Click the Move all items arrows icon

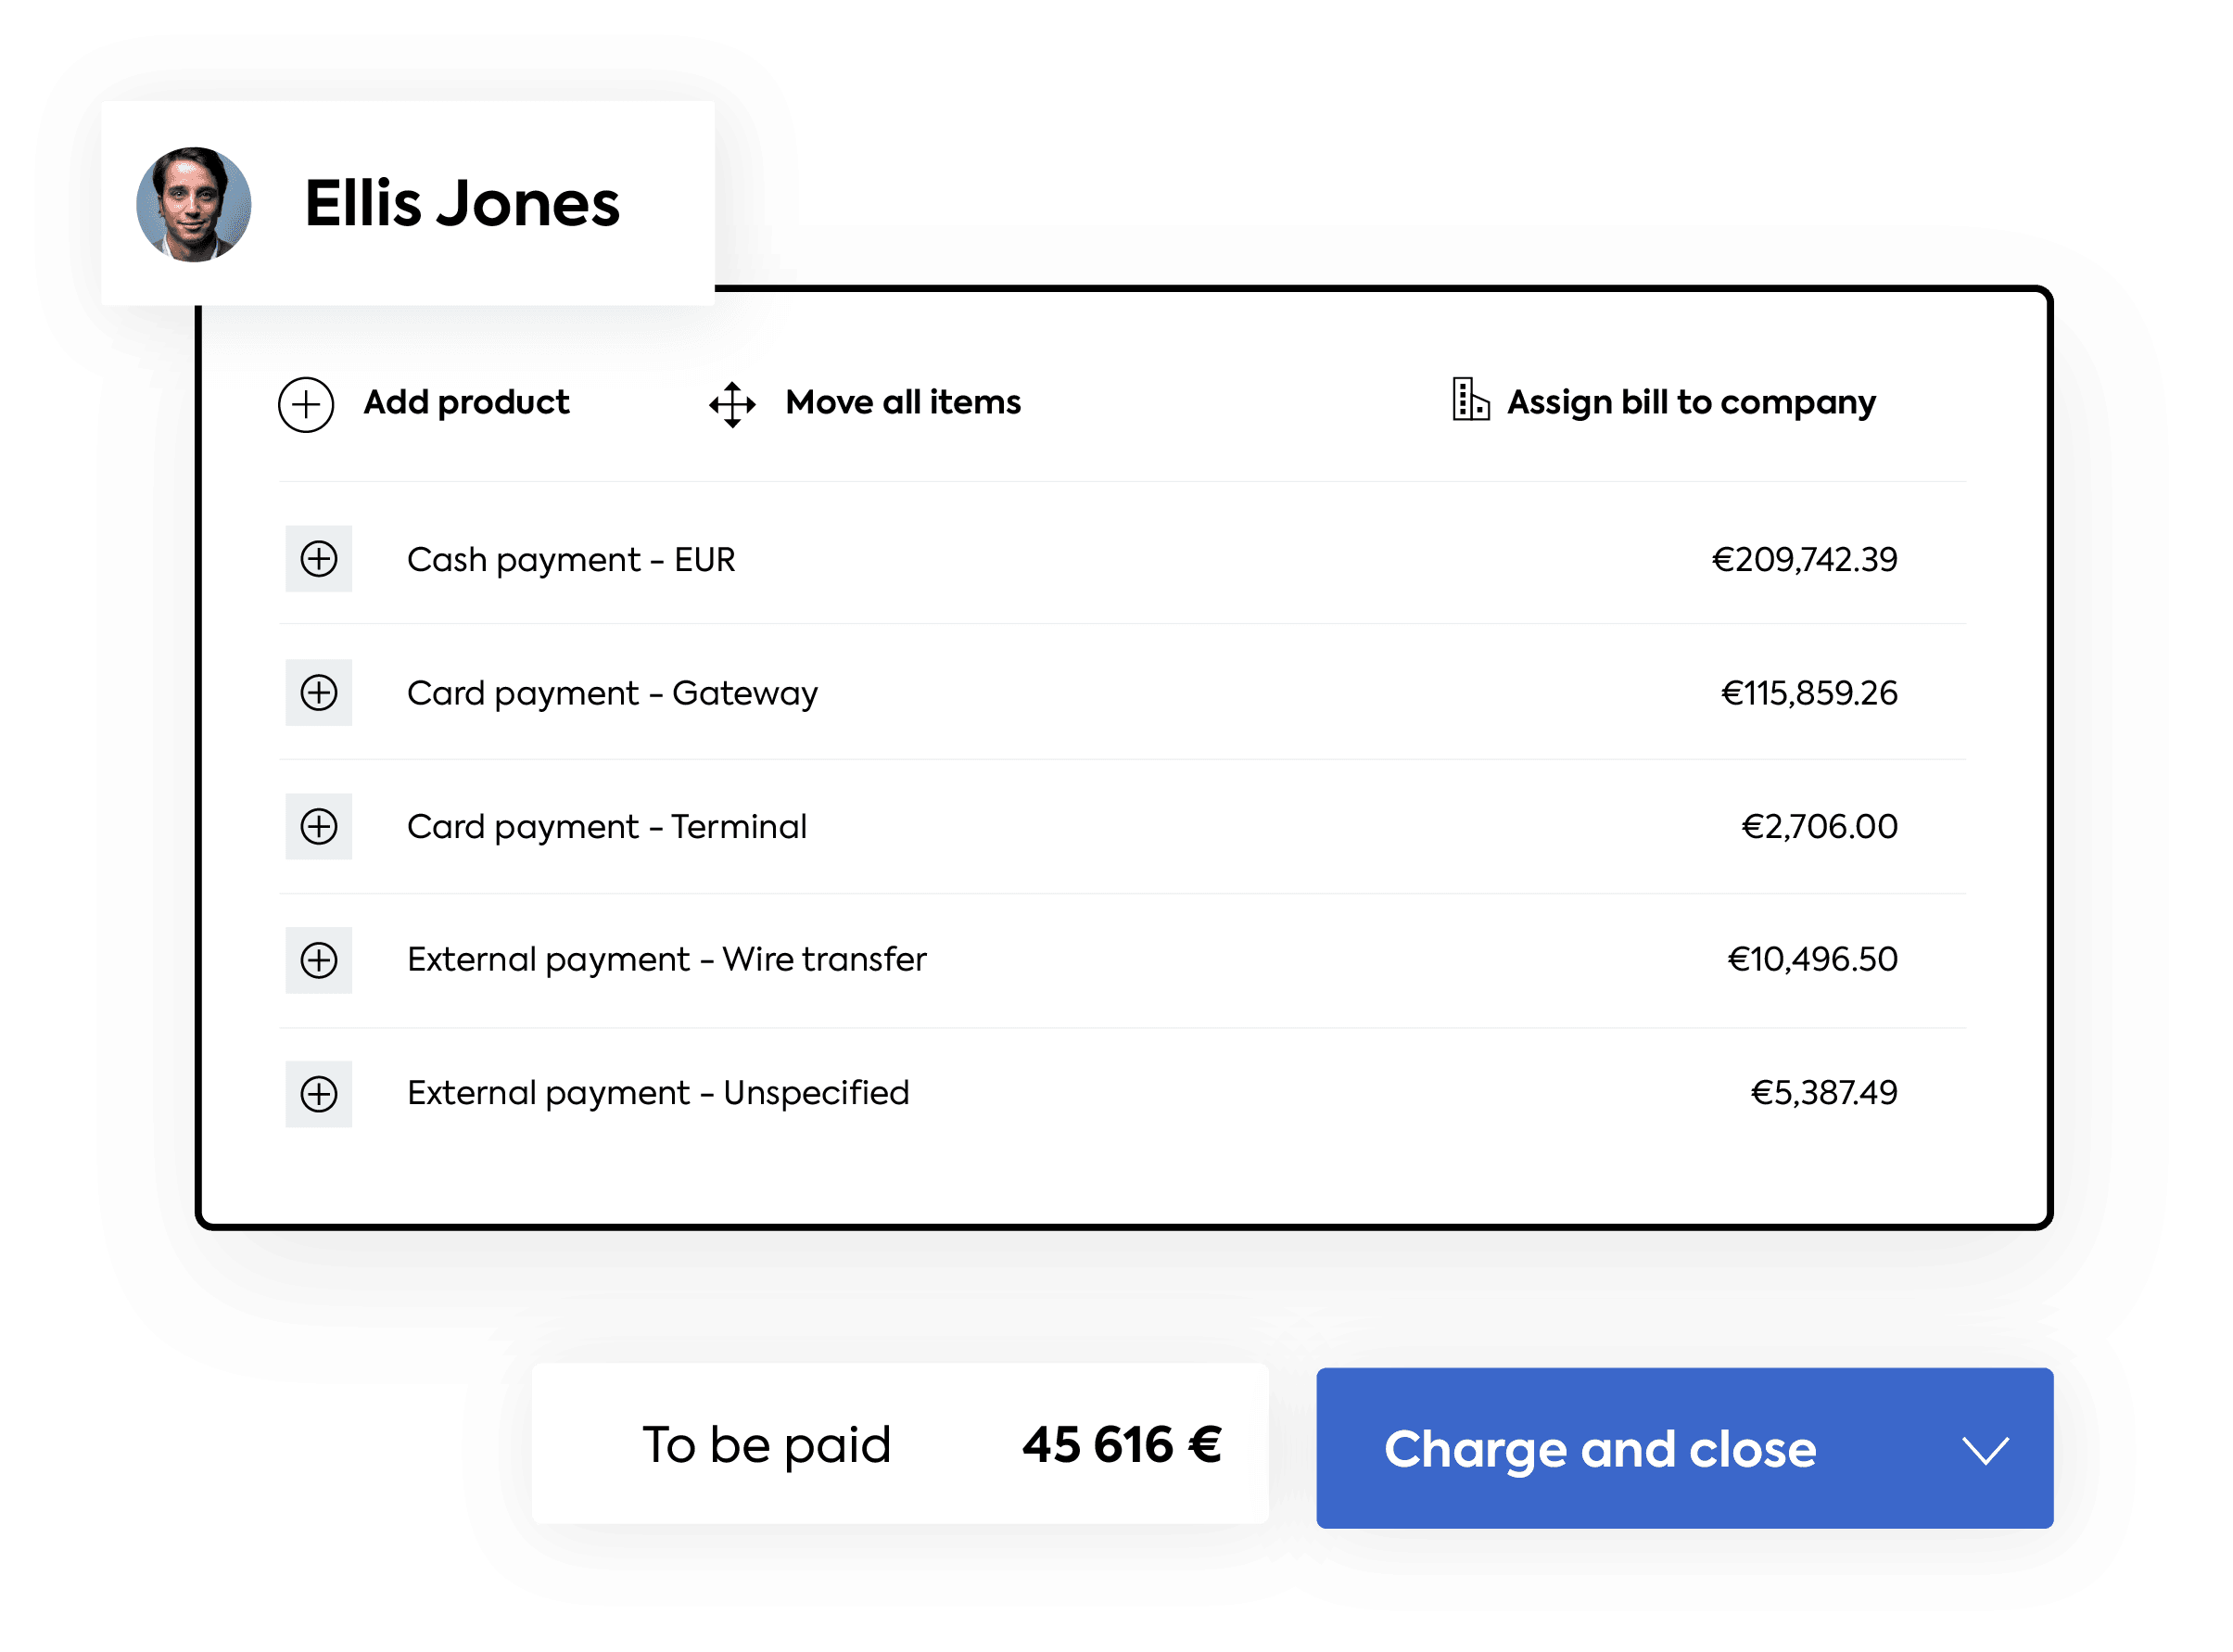tap(732, 404)
